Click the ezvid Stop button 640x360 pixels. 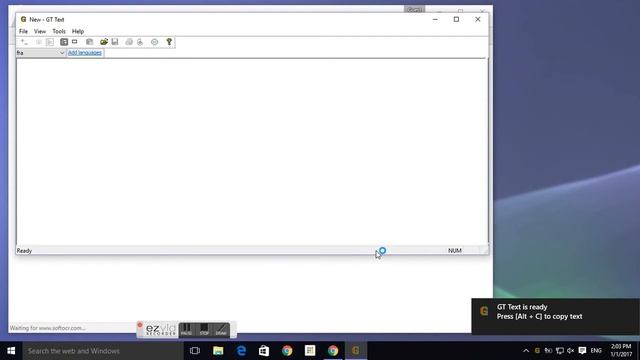pos(204,330)
